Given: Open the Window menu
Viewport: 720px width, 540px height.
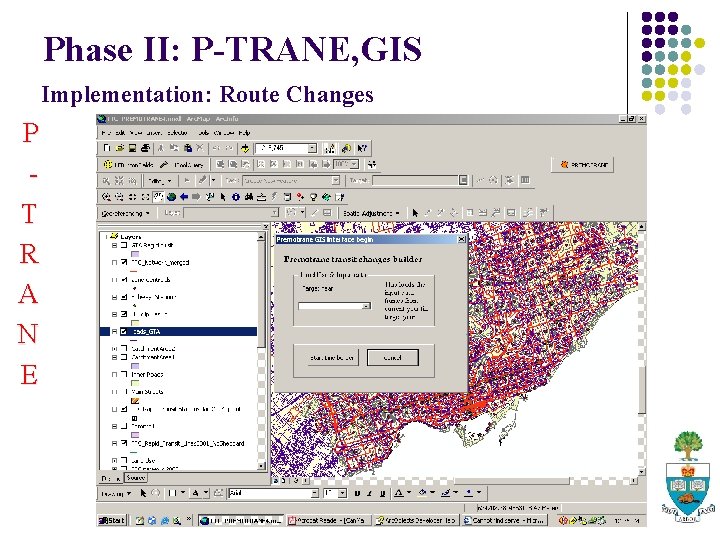Looking at the screenshot, I should point(225,133).
